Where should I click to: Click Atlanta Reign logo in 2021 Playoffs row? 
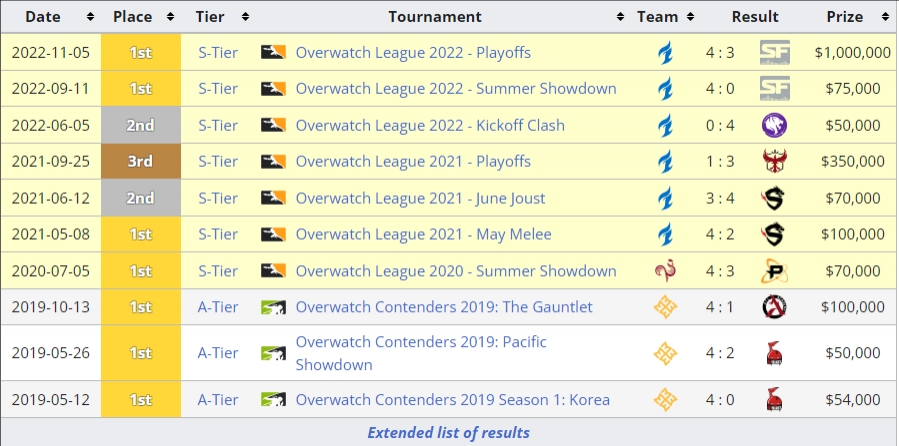[x=775, y=161]
